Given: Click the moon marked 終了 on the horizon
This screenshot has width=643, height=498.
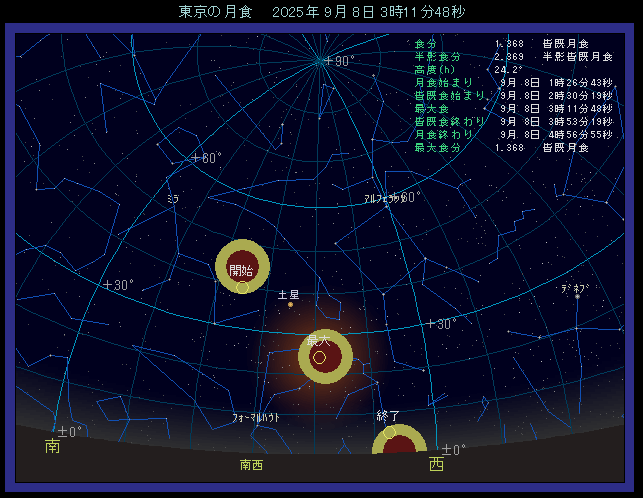Looking at the screenshot, I should tap(399, 443).
